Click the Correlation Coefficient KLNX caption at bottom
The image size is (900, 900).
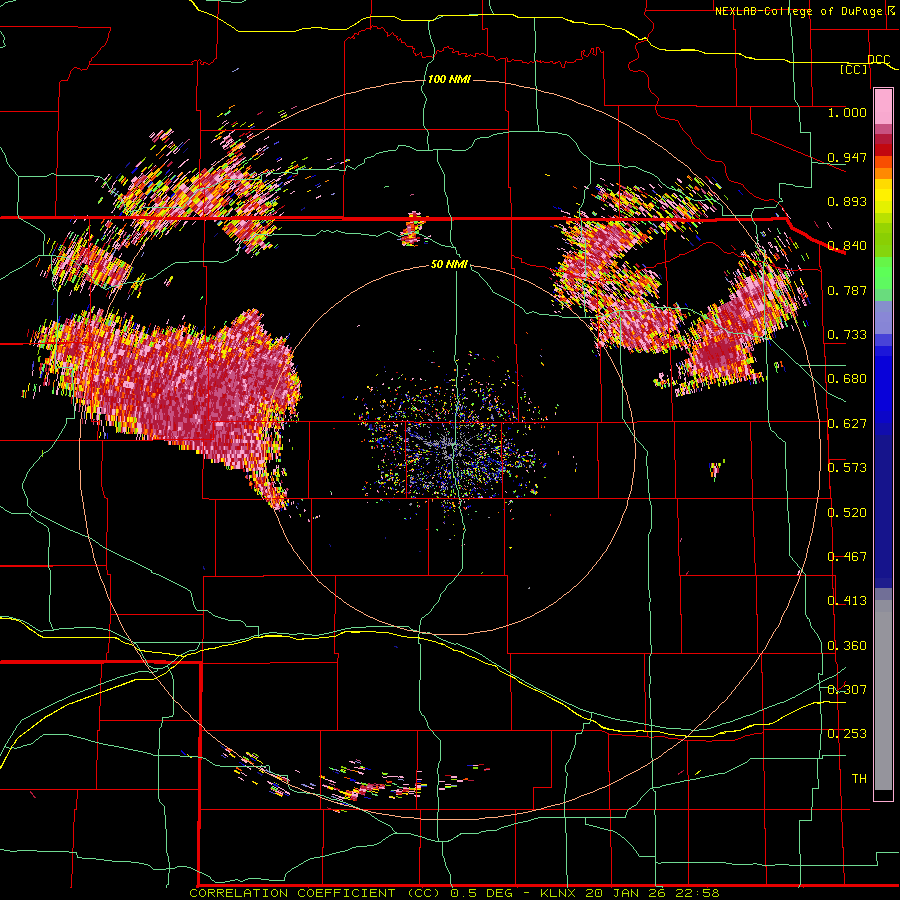click(454, 893)
